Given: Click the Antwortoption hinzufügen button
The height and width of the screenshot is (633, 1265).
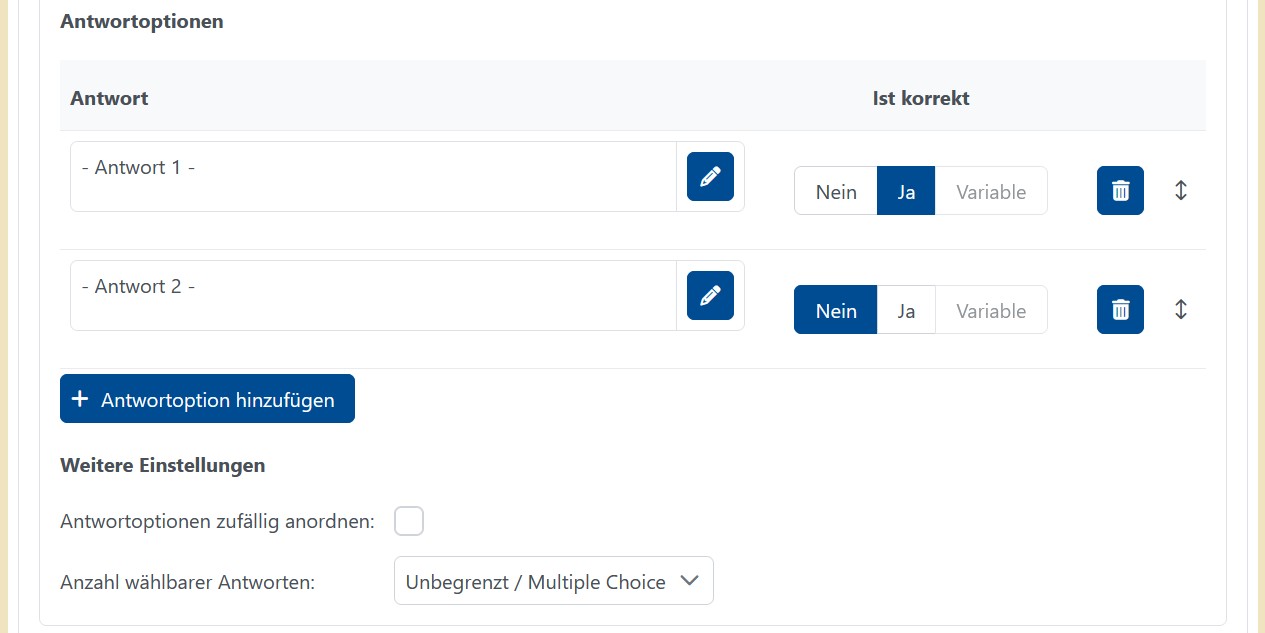Looking at the screenshot, I should 207,399.
